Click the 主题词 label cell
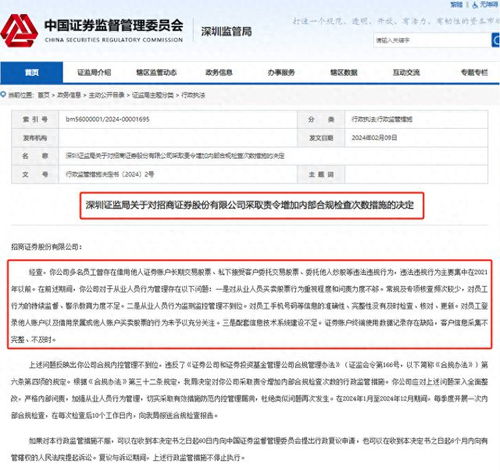This screenshot has width=500, height=471. point(321,174)
